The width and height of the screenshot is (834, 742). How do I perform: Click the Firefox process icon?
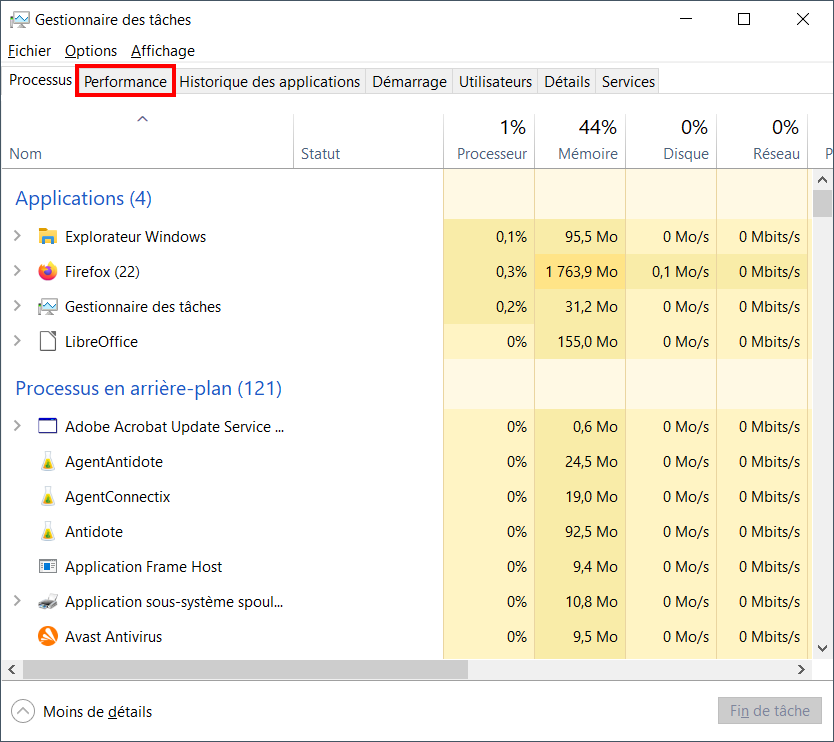[48, 271]
